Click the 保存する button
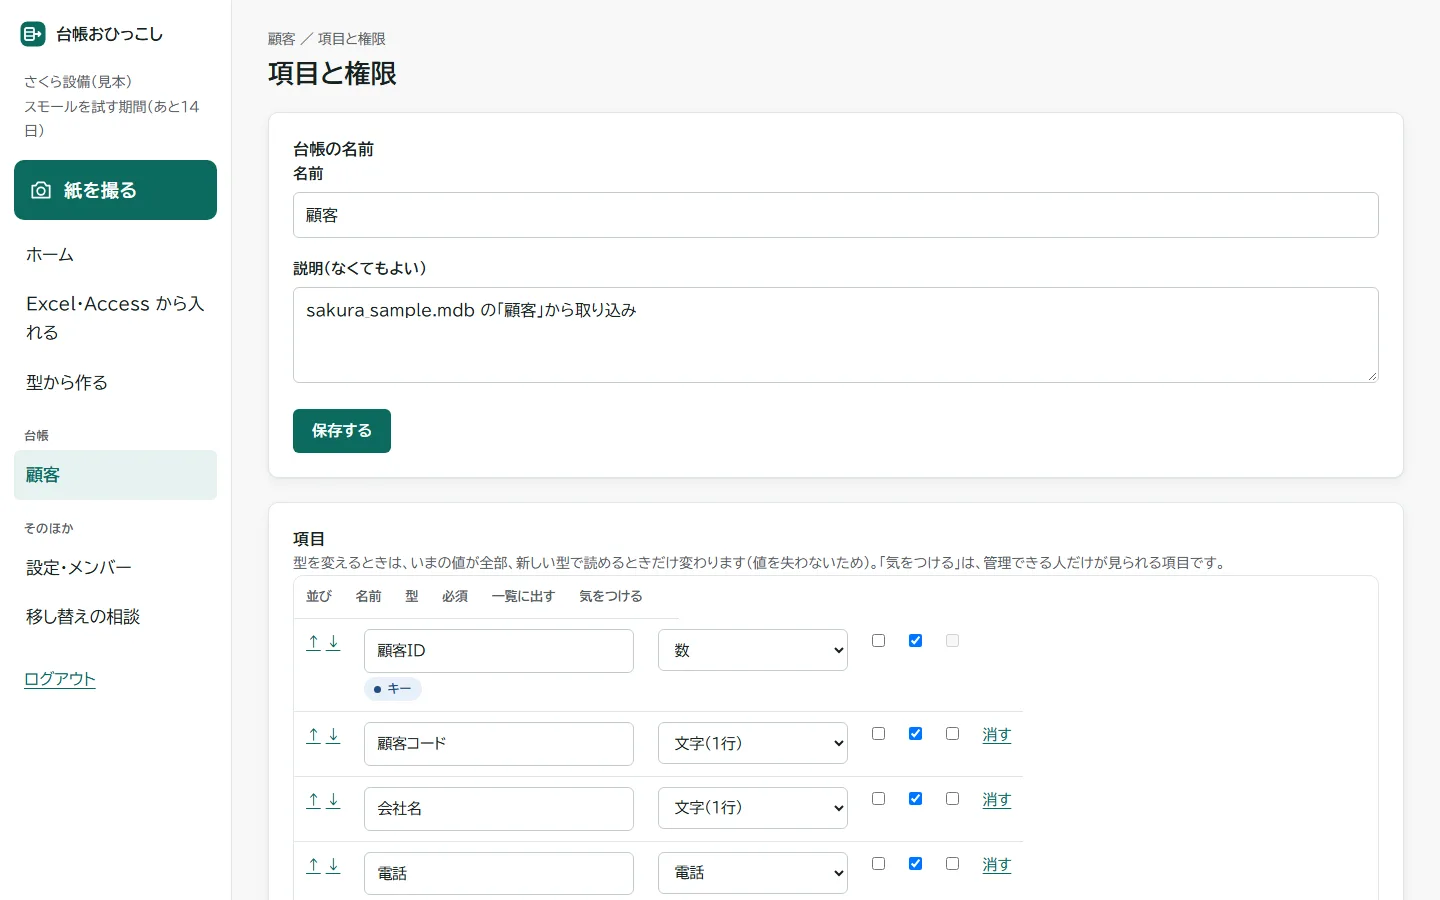The width and height of the screenshot is (1440, 900). [342, 431]
